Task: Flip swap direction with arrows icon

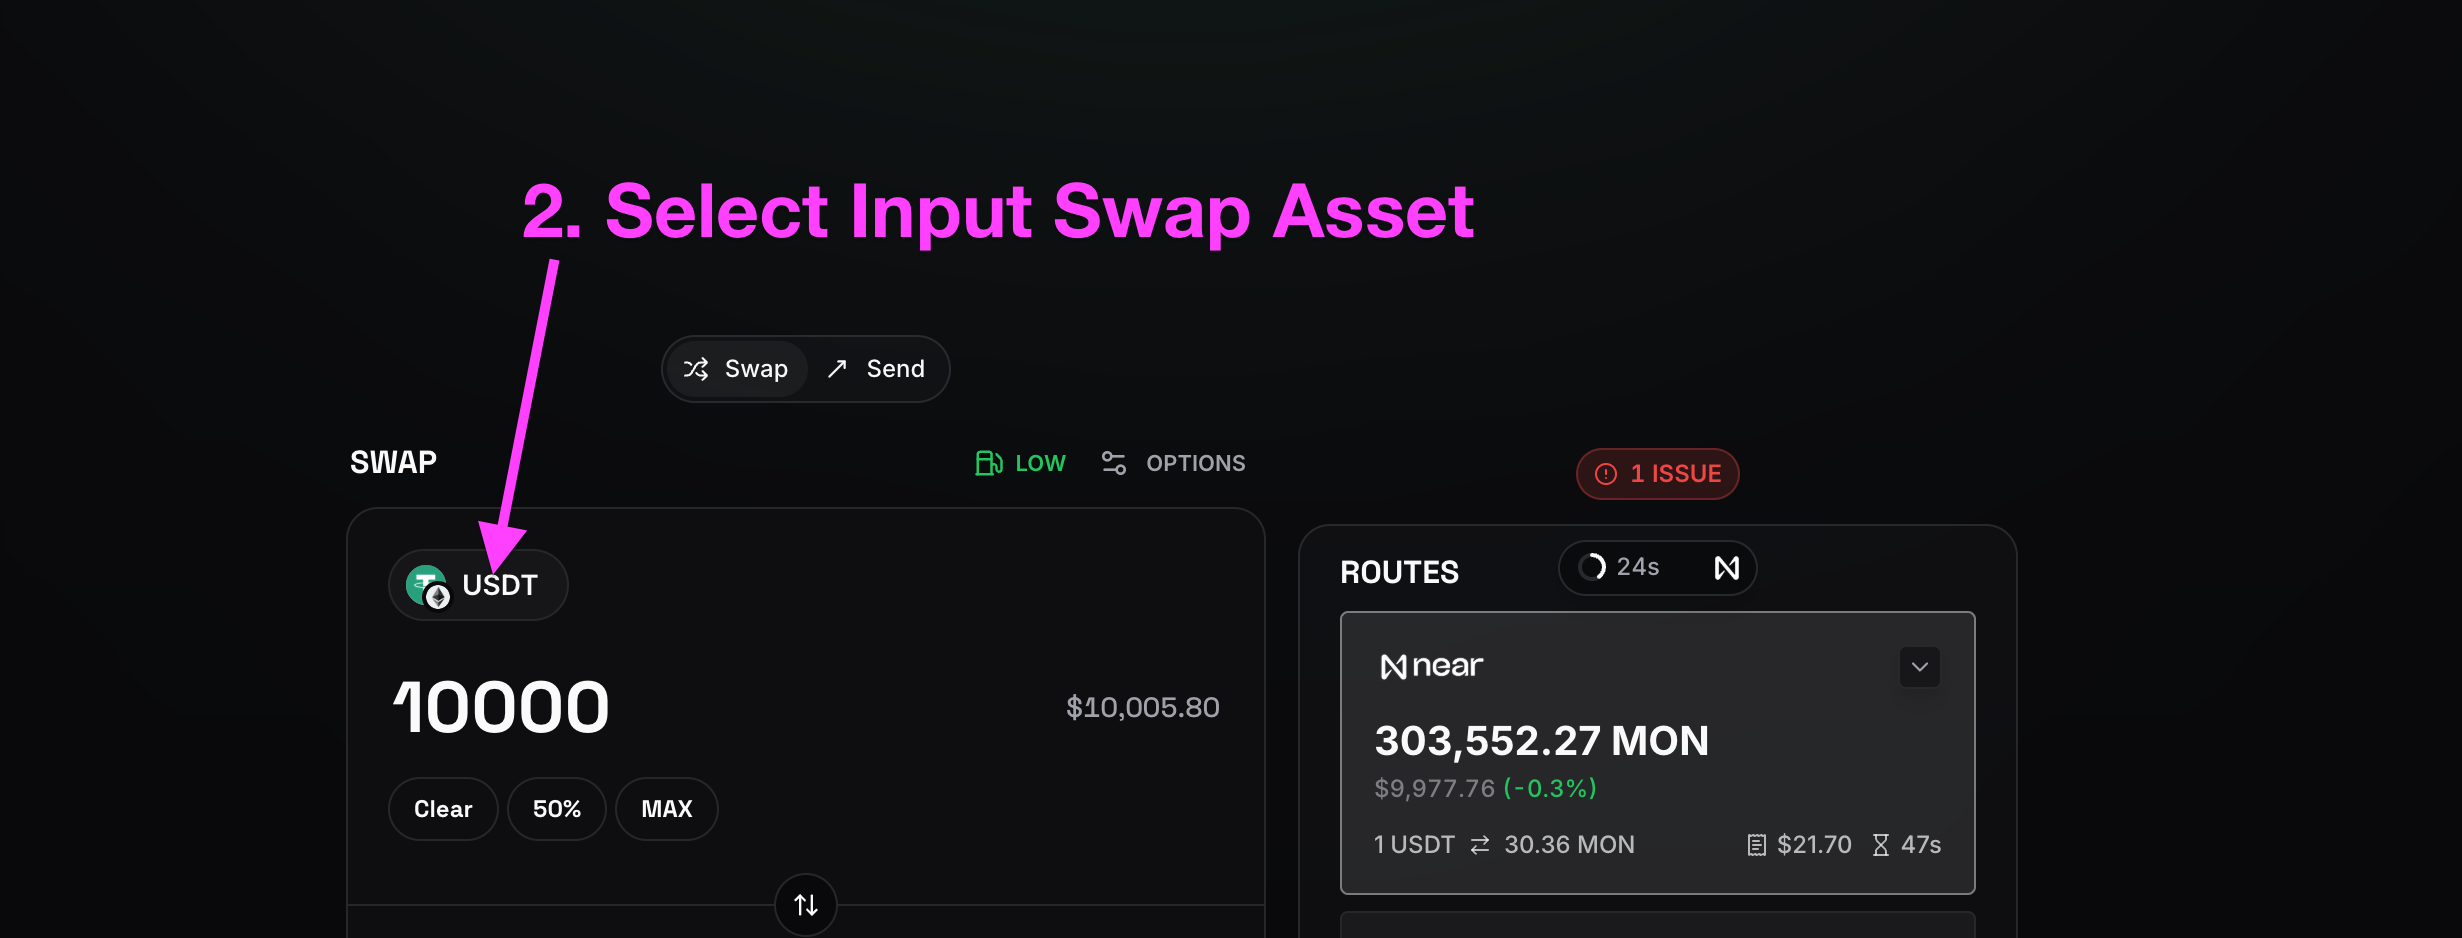Action: pyautogui.click(x=806, y=905)
